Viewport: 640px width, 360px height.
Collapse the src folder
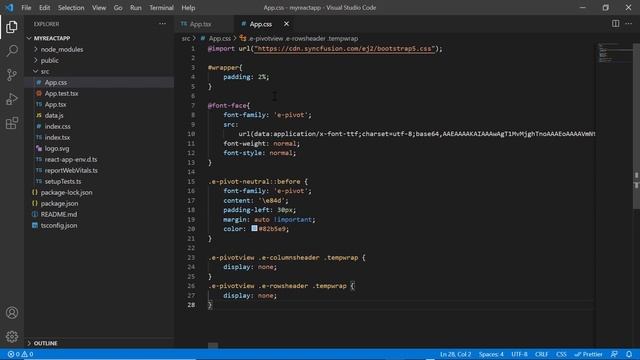(44, 71)
